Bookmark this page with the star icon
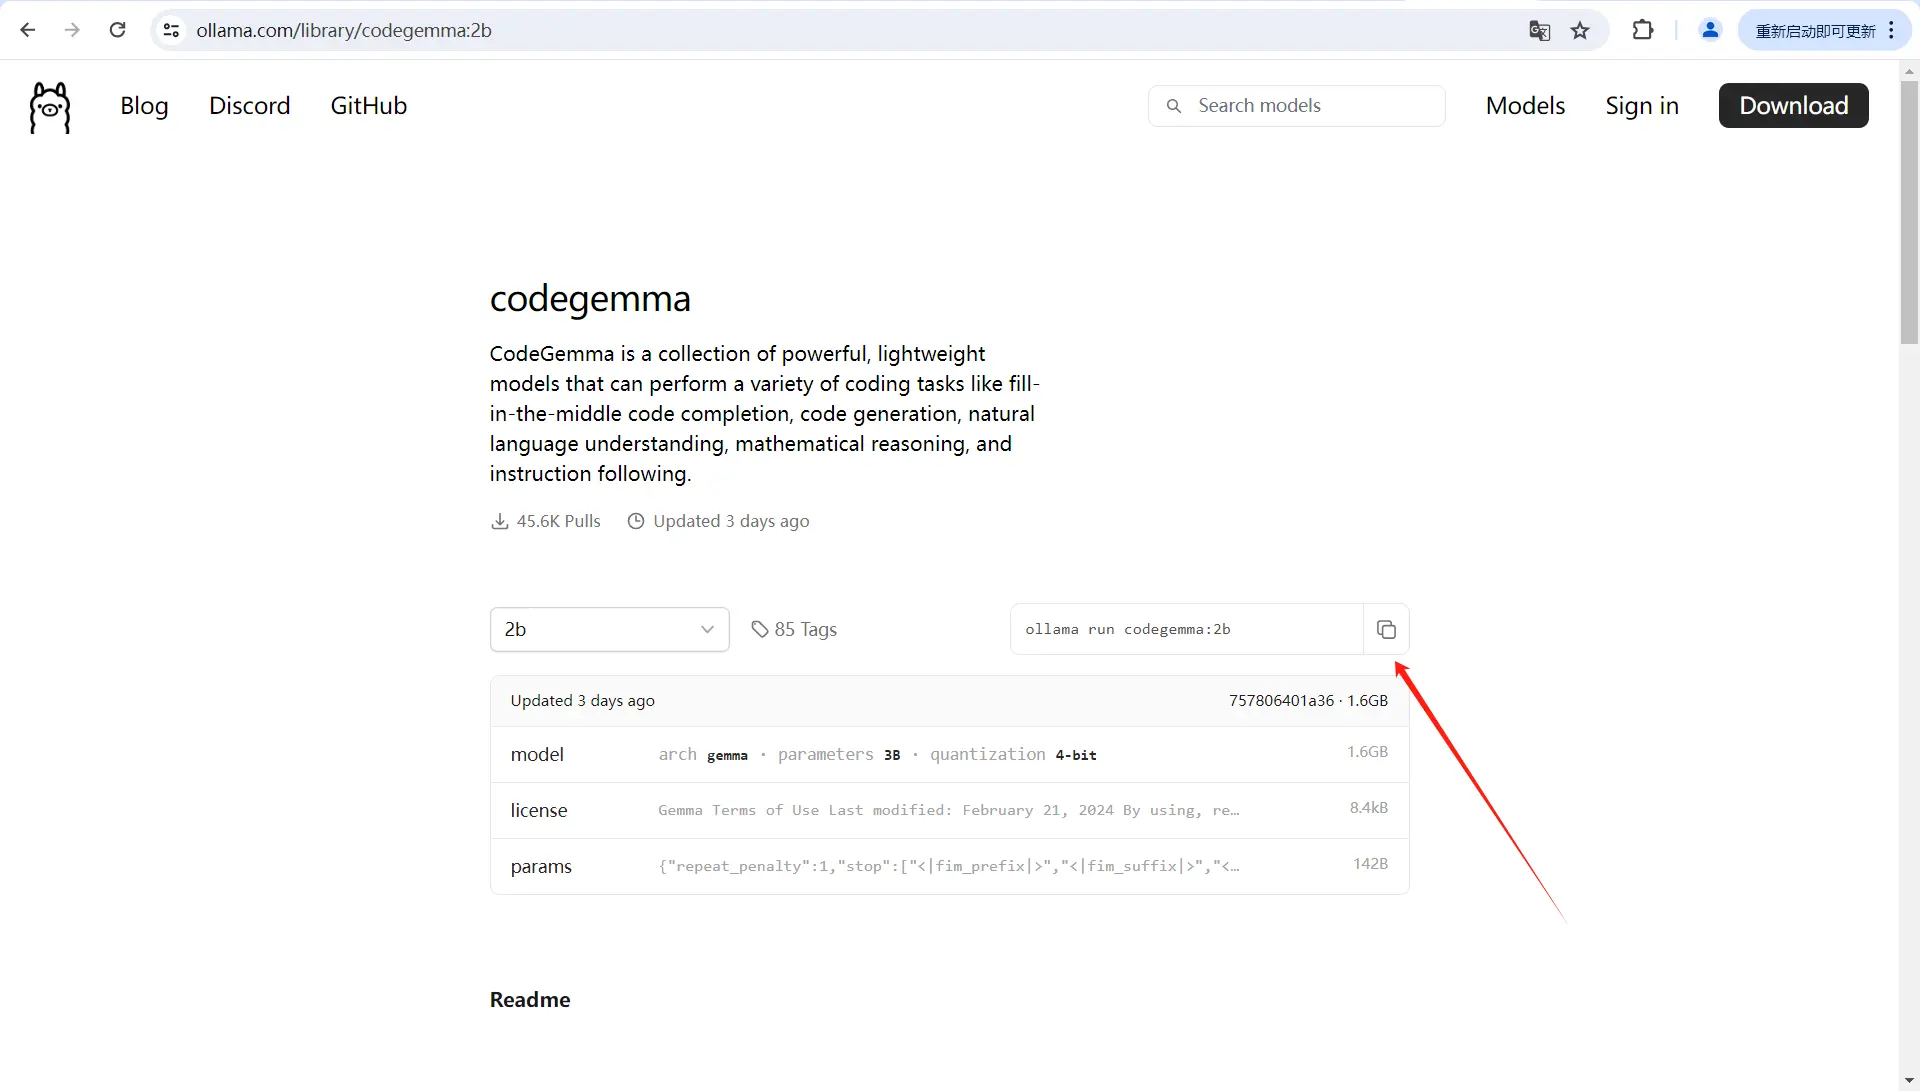Screen dimensions: 1920x1091 coord(1580,30)
